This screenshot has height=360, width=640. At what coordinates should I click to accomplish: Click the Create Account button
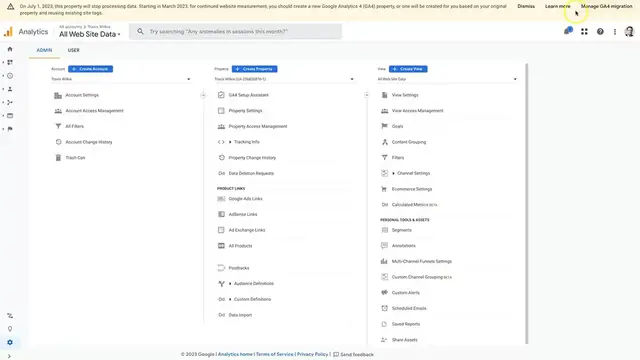pos(90,69)
